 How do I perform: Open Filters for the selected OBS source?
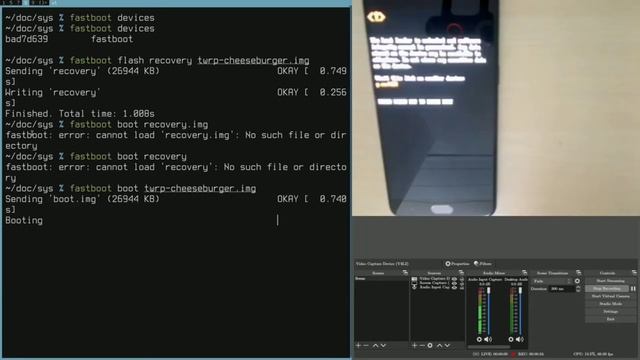(x=483, y=264)
